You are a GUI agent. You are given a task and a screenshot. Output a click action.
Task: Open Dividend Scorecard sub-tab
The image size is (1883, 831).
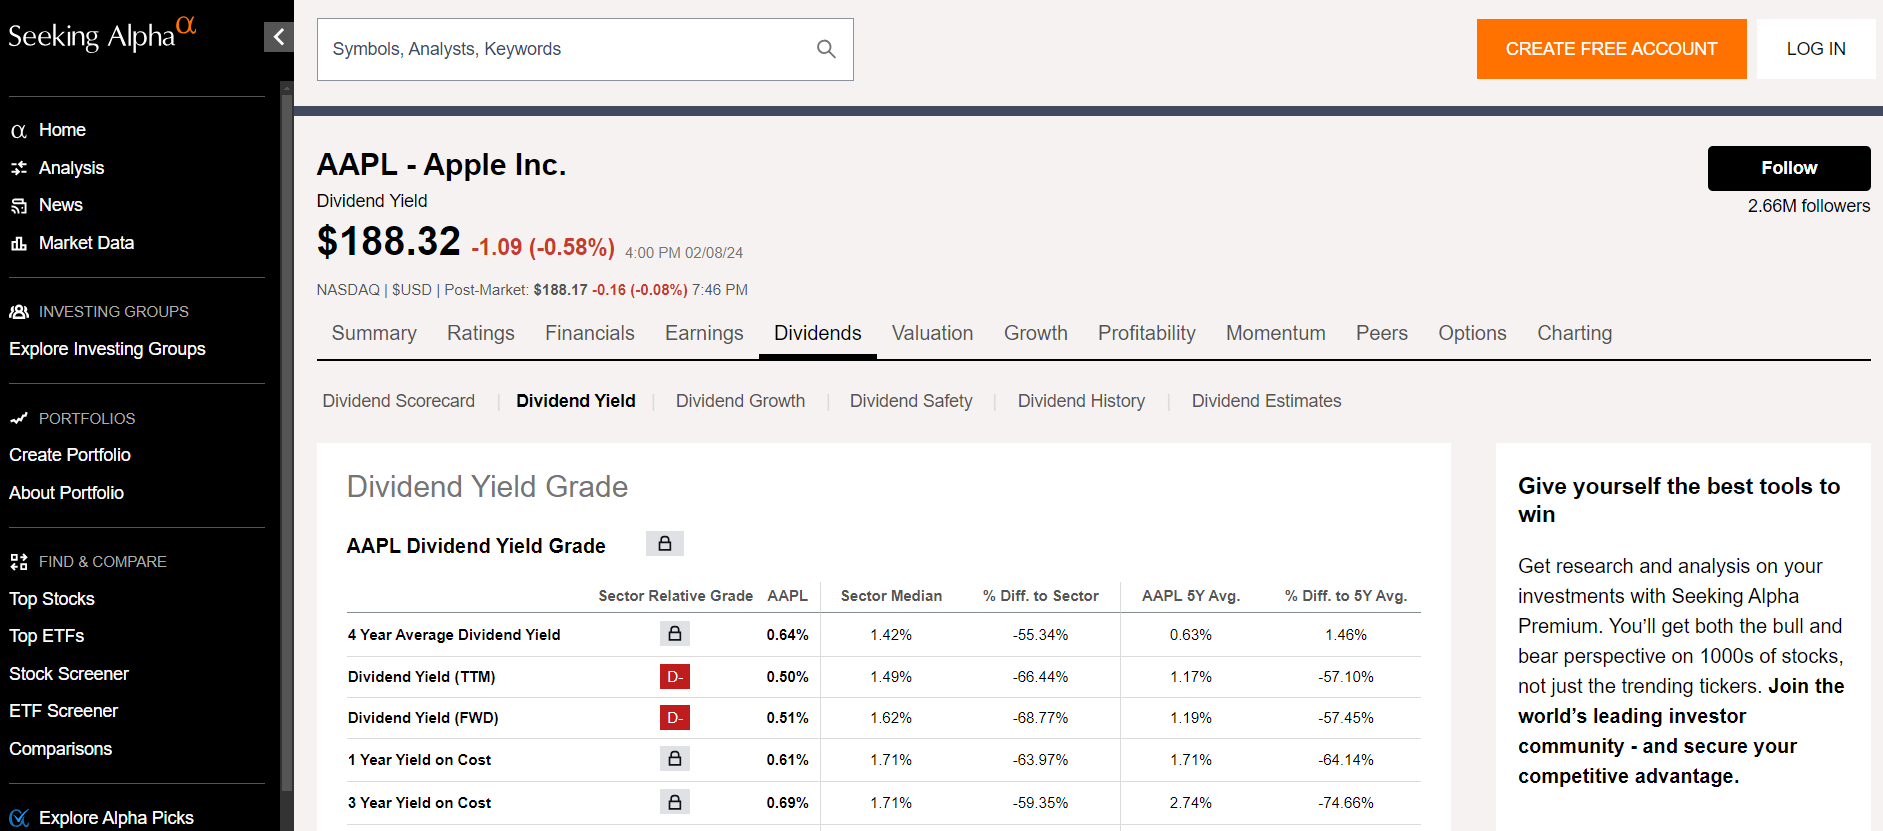point(399,401)
